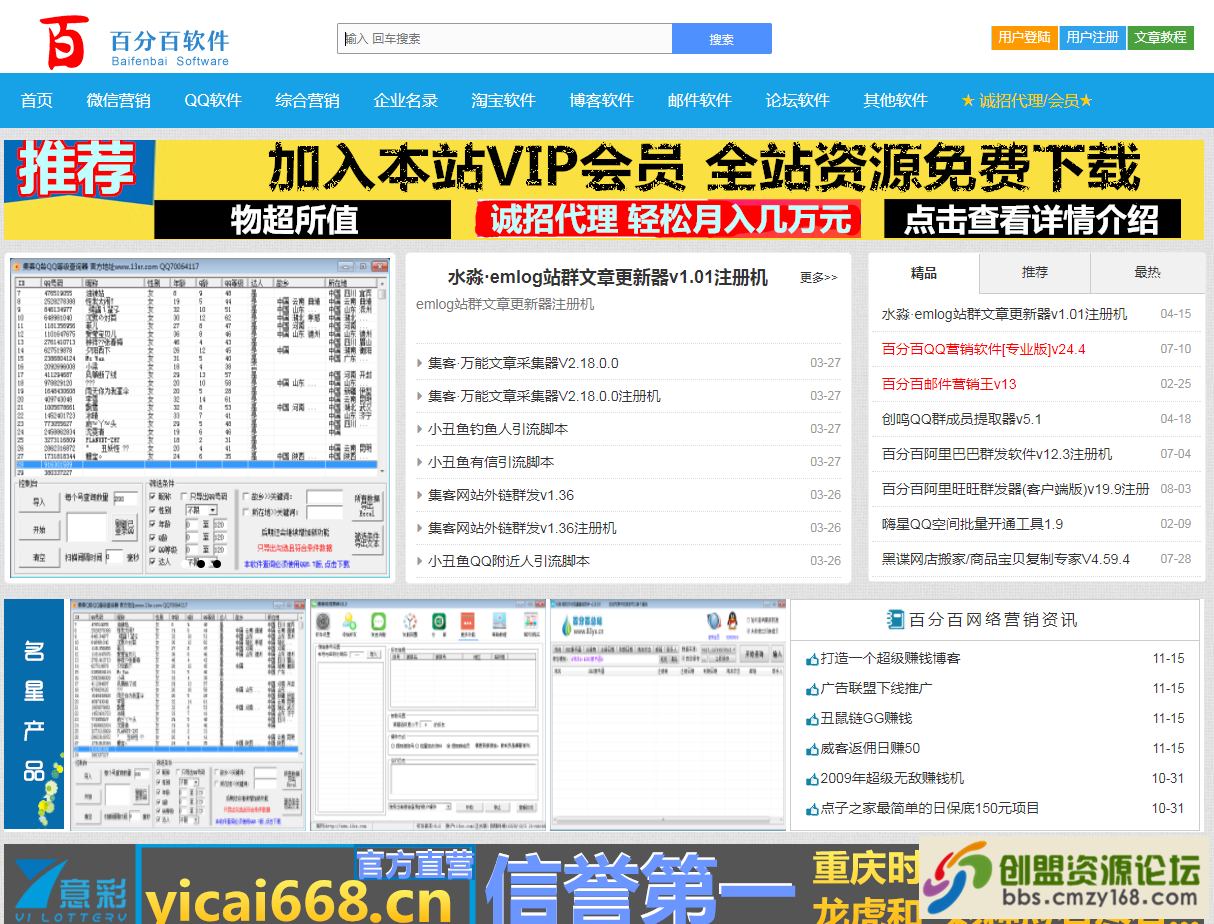1214x924 pixels.
Task: Click the blue 搜索 search button
Action: [x=722, y=39]
